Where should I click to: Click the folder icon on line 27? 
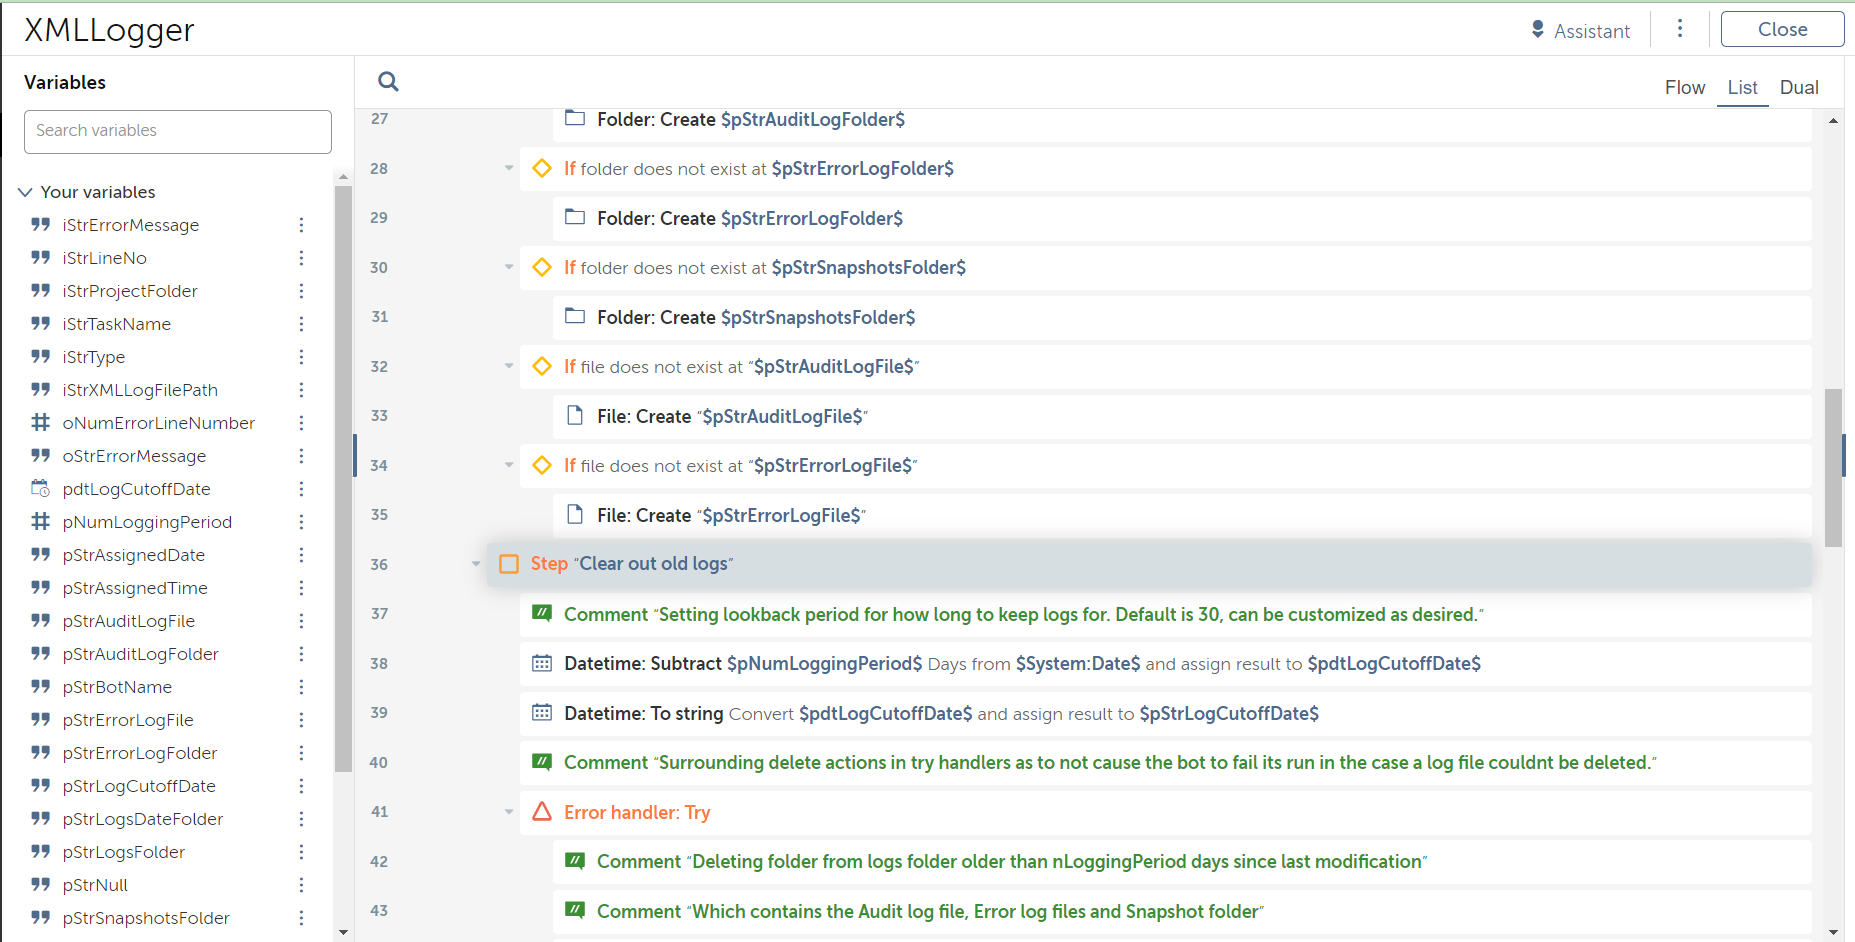[x=575, y=119]
